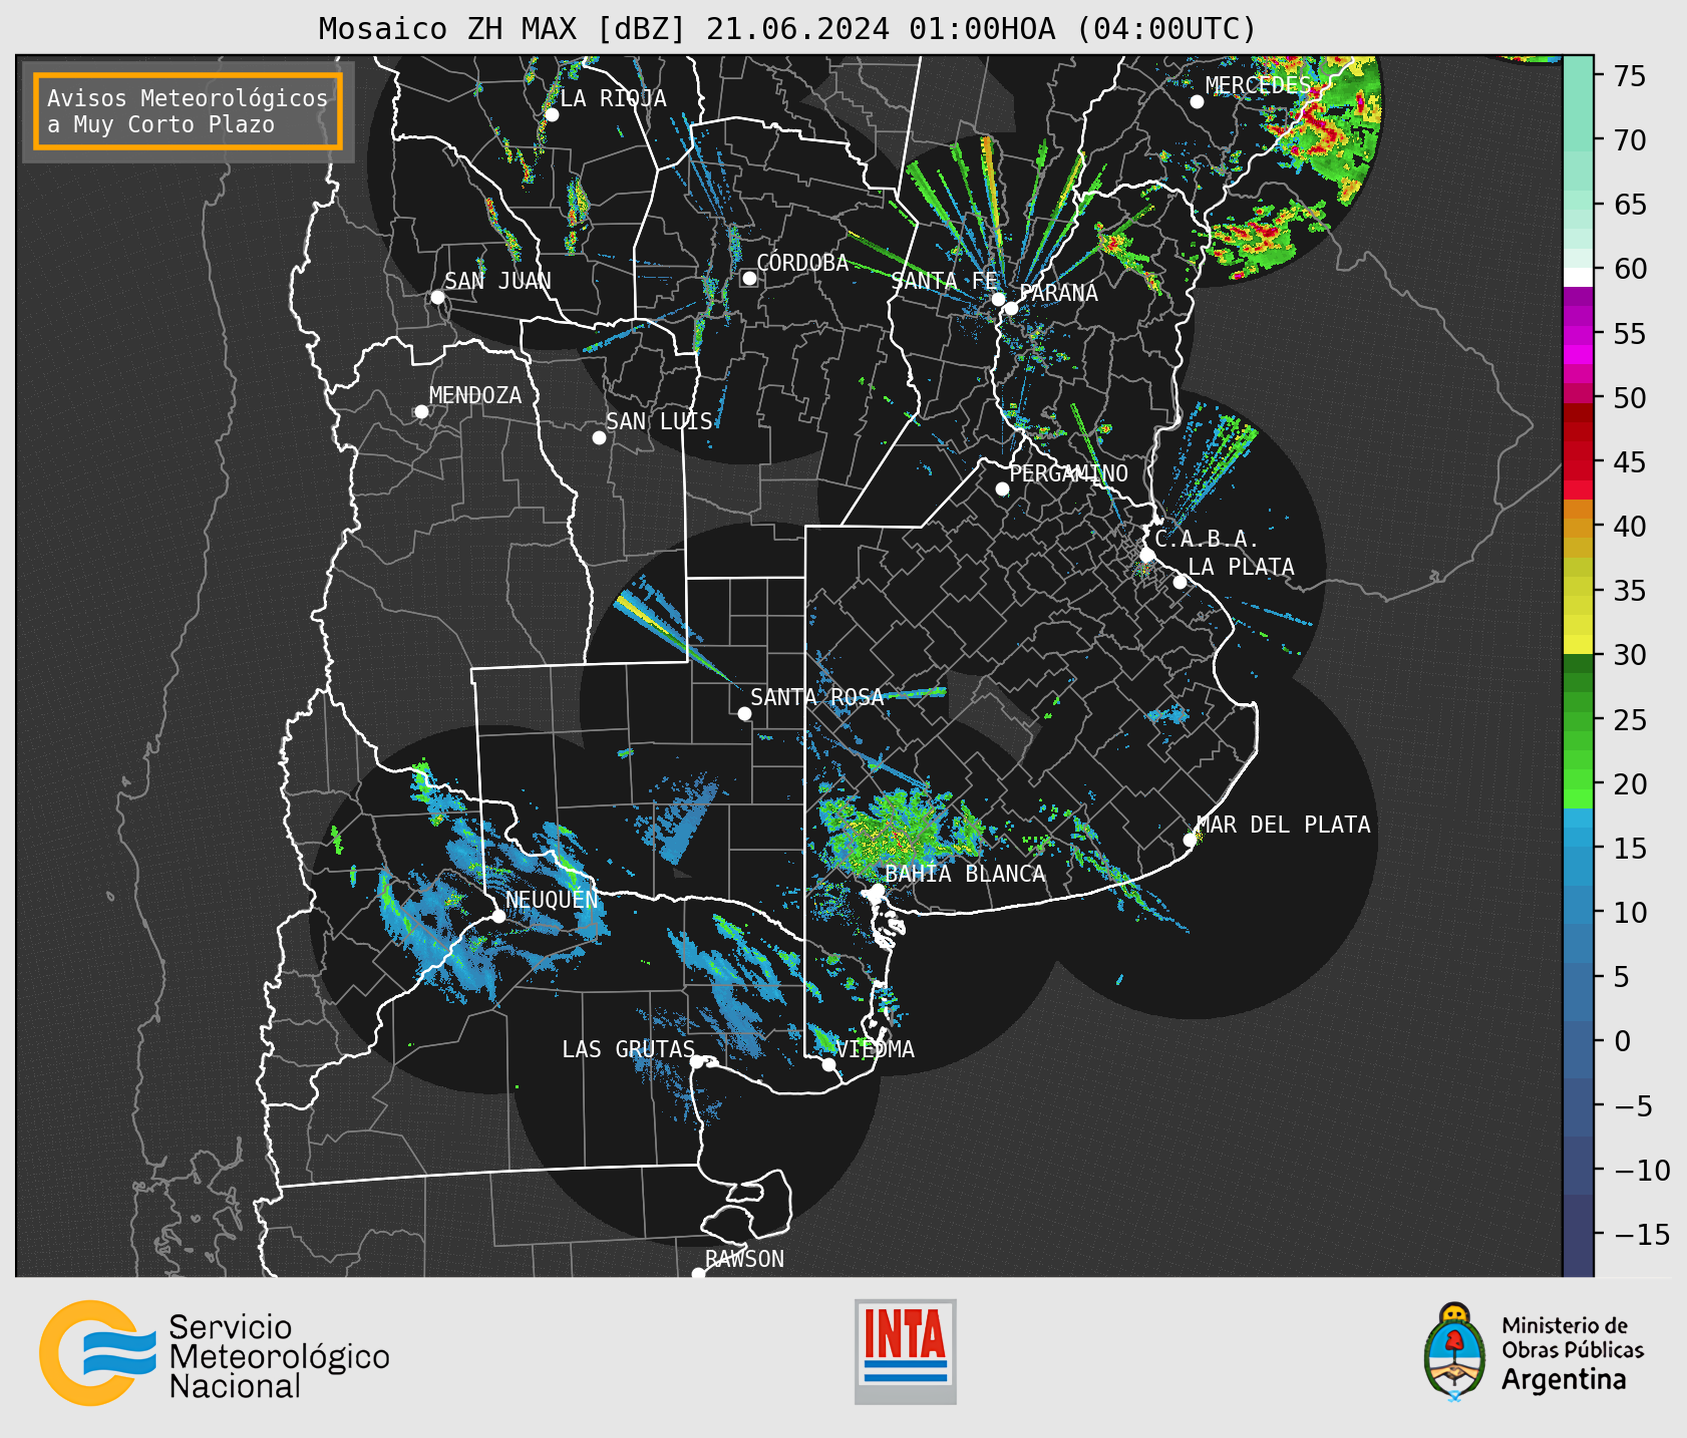Click the 55 dBZ magenta band on color scale
Viewport: 1687px width, 1438px height.
1578,333
